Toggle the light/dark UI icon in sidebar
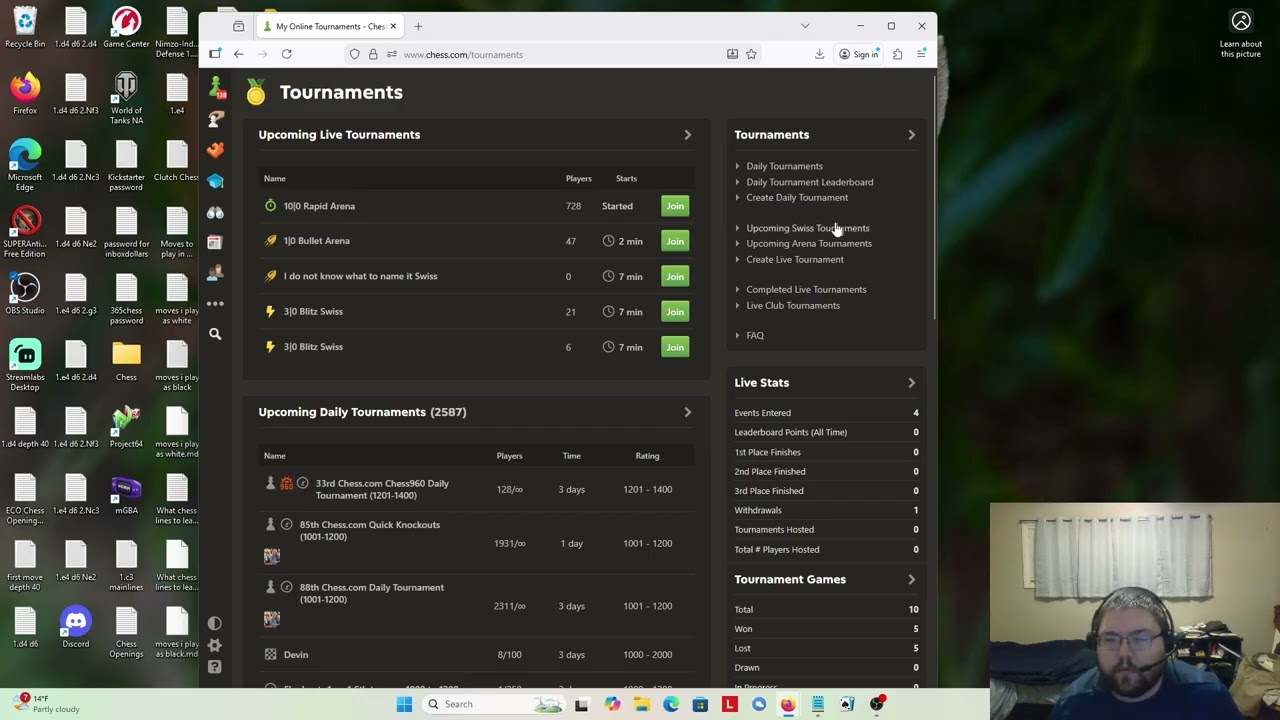 click(215, 623)
